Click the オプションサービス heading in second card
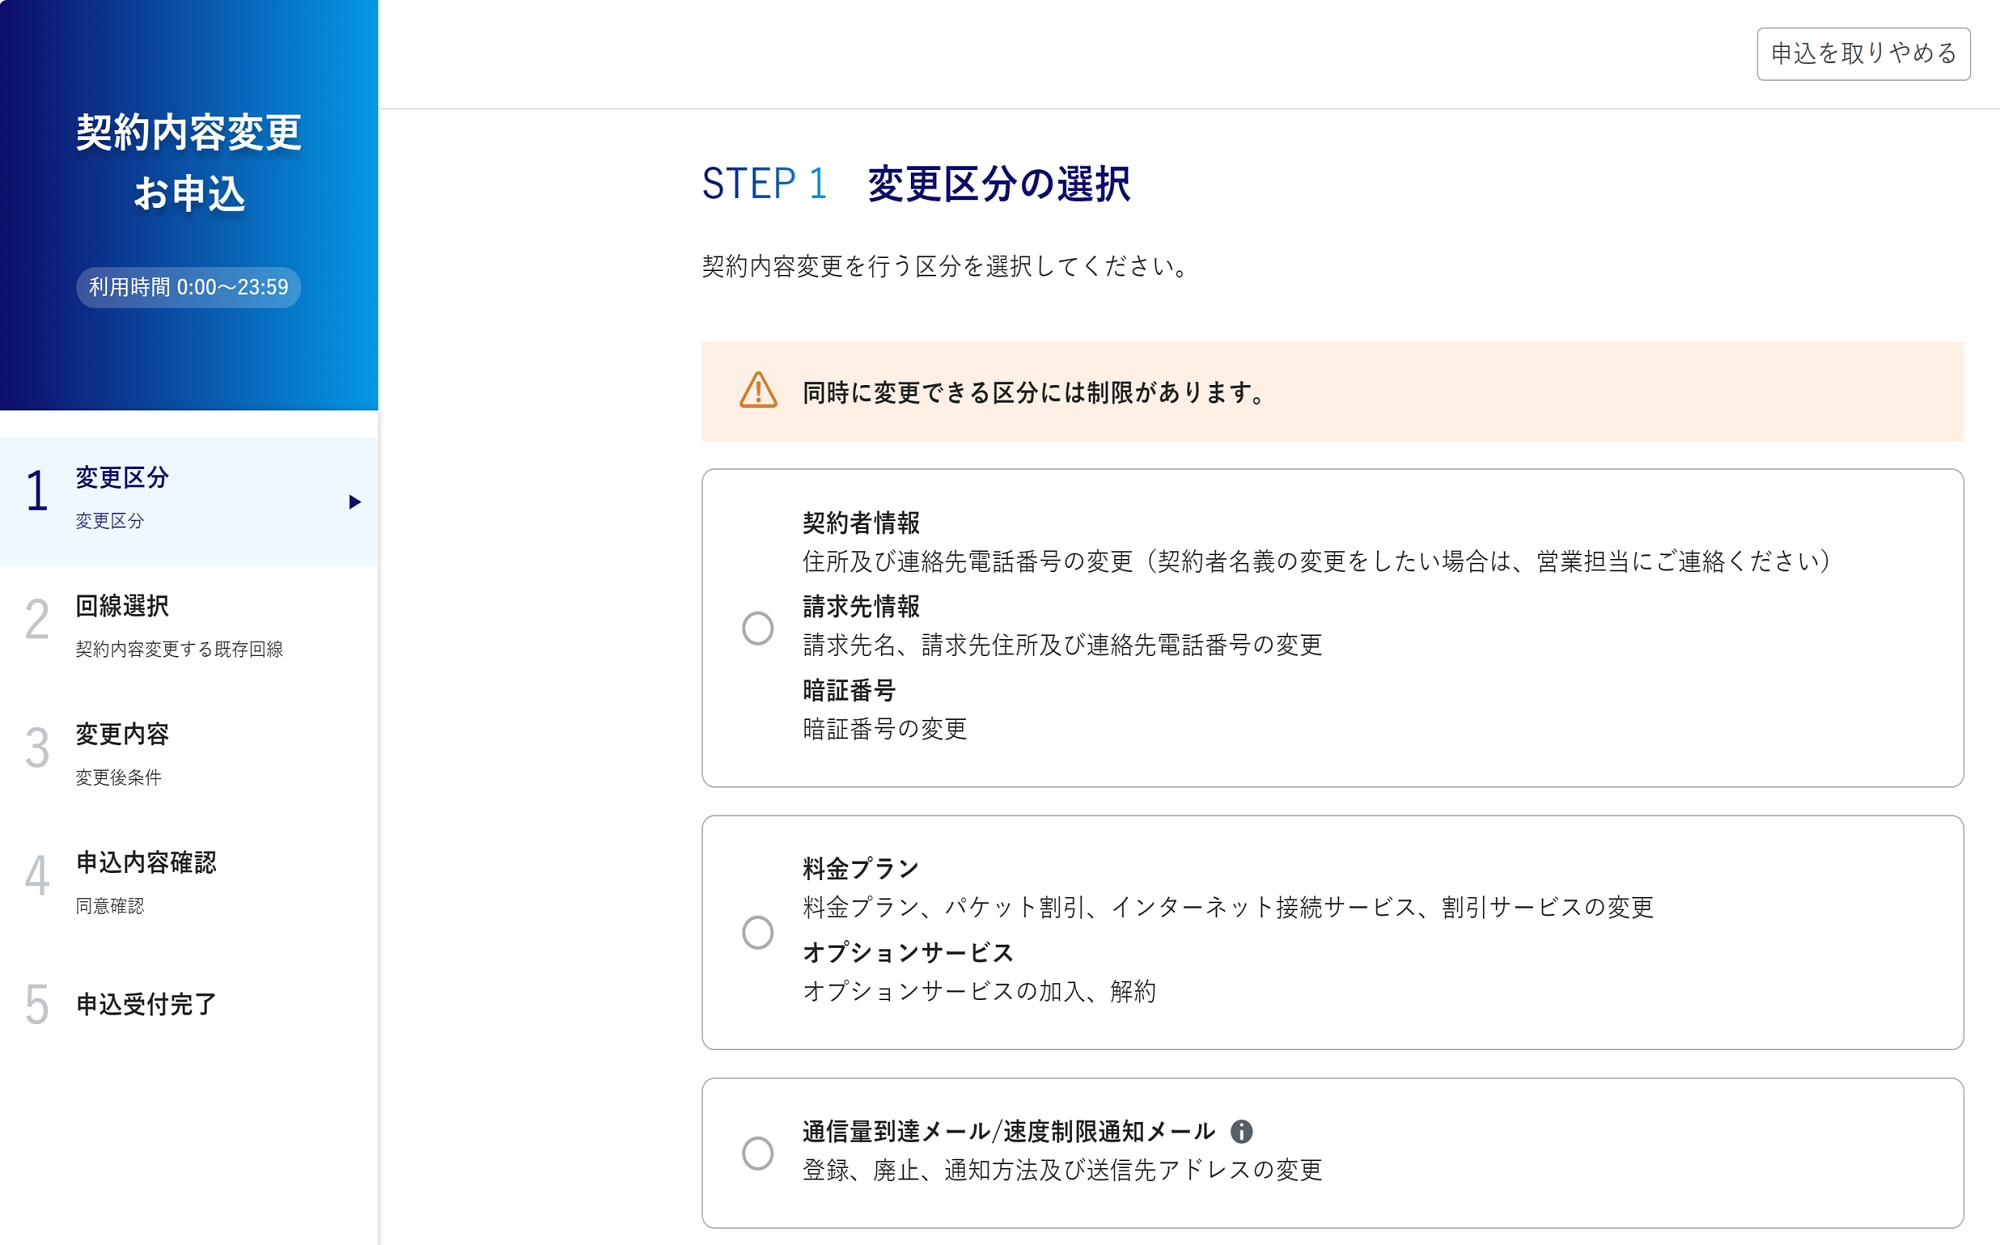The image size is (2000, 1245). coord(908,953)
